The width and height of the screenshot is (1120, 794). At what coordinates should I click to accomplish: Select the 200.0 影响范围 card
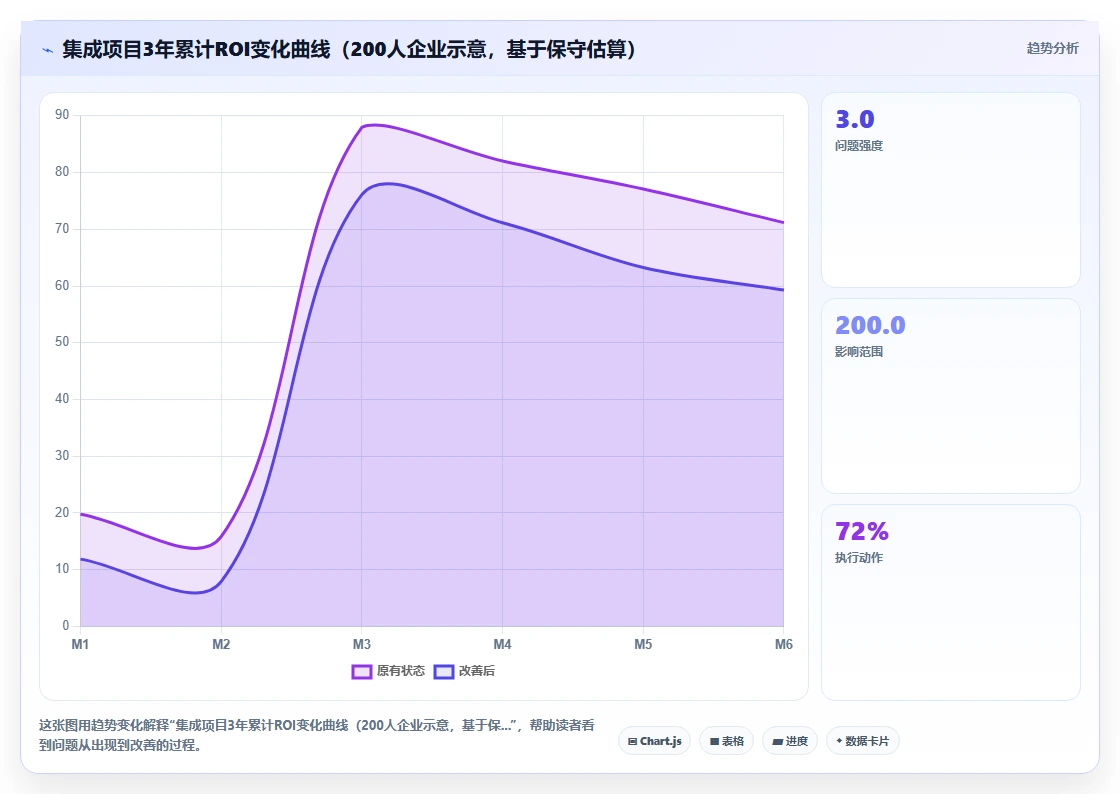point(951,396)
